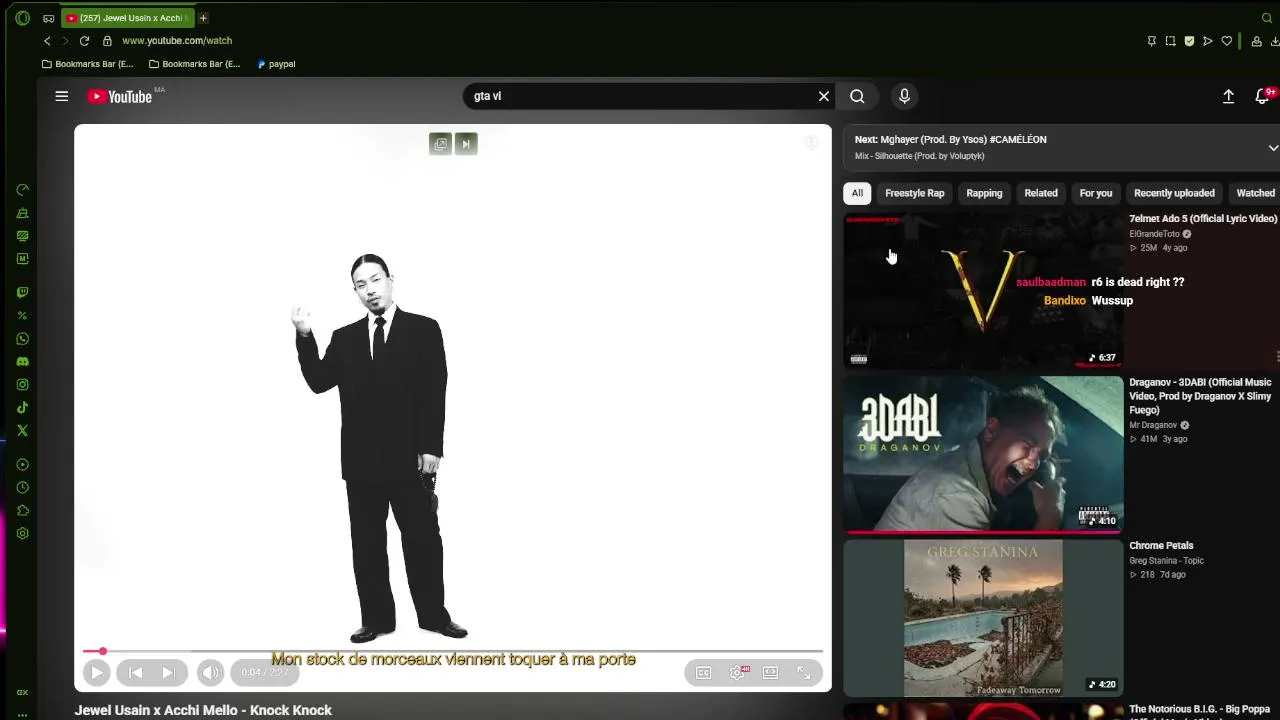Open the YouTube guide hamburger menu
Image resolution: width=1280 pixels, height=720 pixels.
coord(62,96)
